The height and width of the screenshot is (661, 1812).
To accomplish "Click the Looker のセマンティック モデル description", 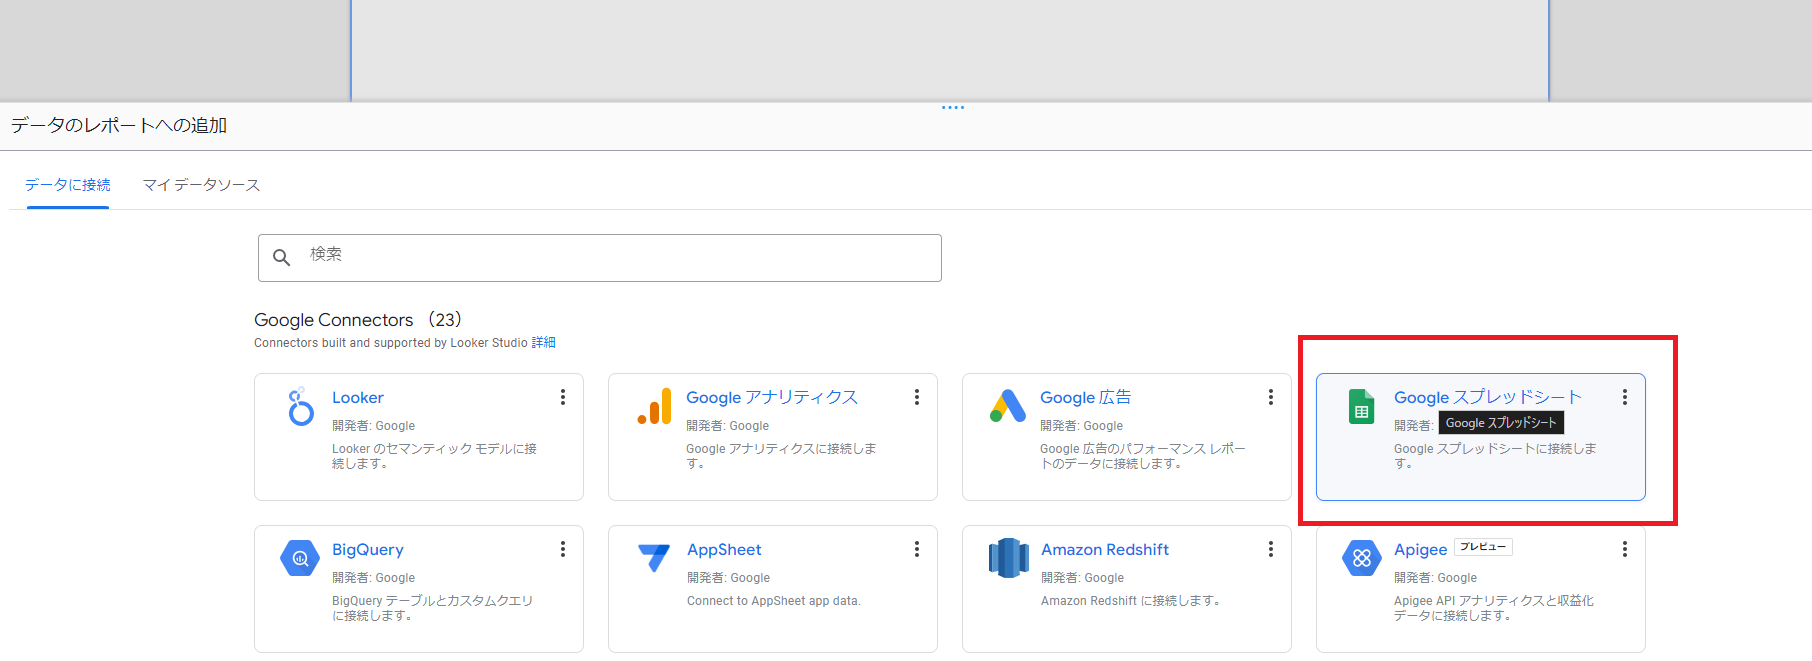I will [435, 456].
